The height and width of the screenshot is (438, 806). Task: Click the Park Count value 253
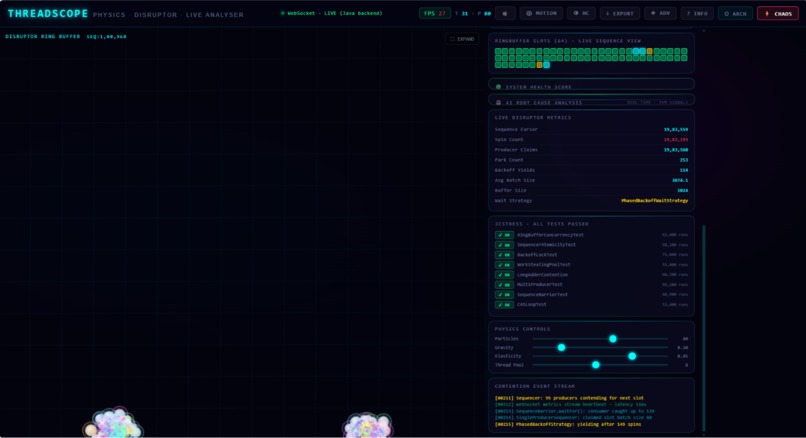[x=684, y=160]
